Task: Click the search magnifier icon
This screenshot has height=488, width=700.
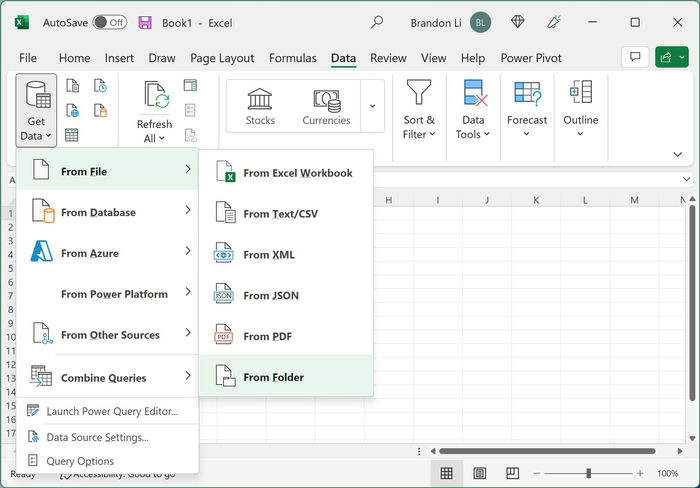Action: tap(377, 22)
